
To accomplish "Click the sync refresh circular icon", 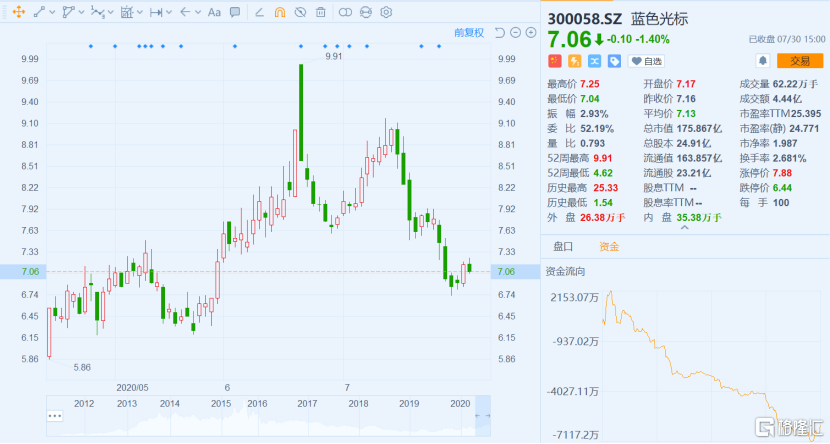I will click(366, 12).
